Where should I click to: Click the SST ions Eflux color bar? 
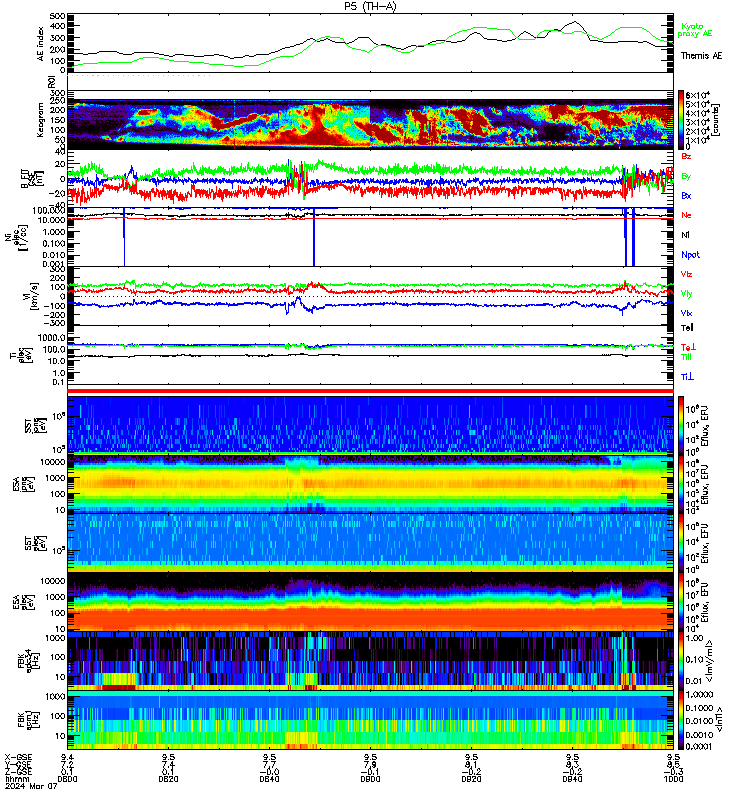tap(681, 424)
